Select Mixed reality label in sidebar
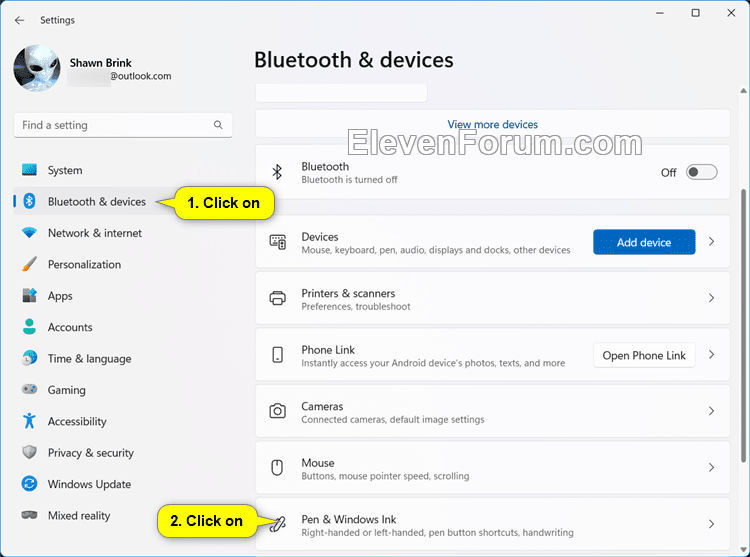This screenshot has height=557, width=750. click(79, 515)
